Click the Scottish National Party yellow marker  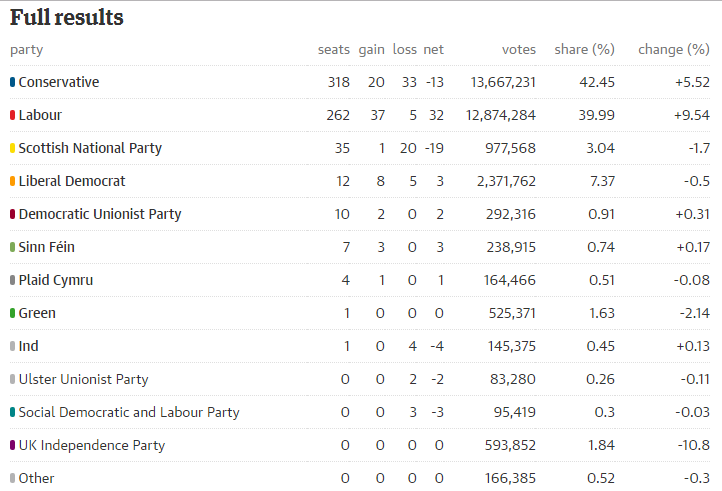coord(12,148)
